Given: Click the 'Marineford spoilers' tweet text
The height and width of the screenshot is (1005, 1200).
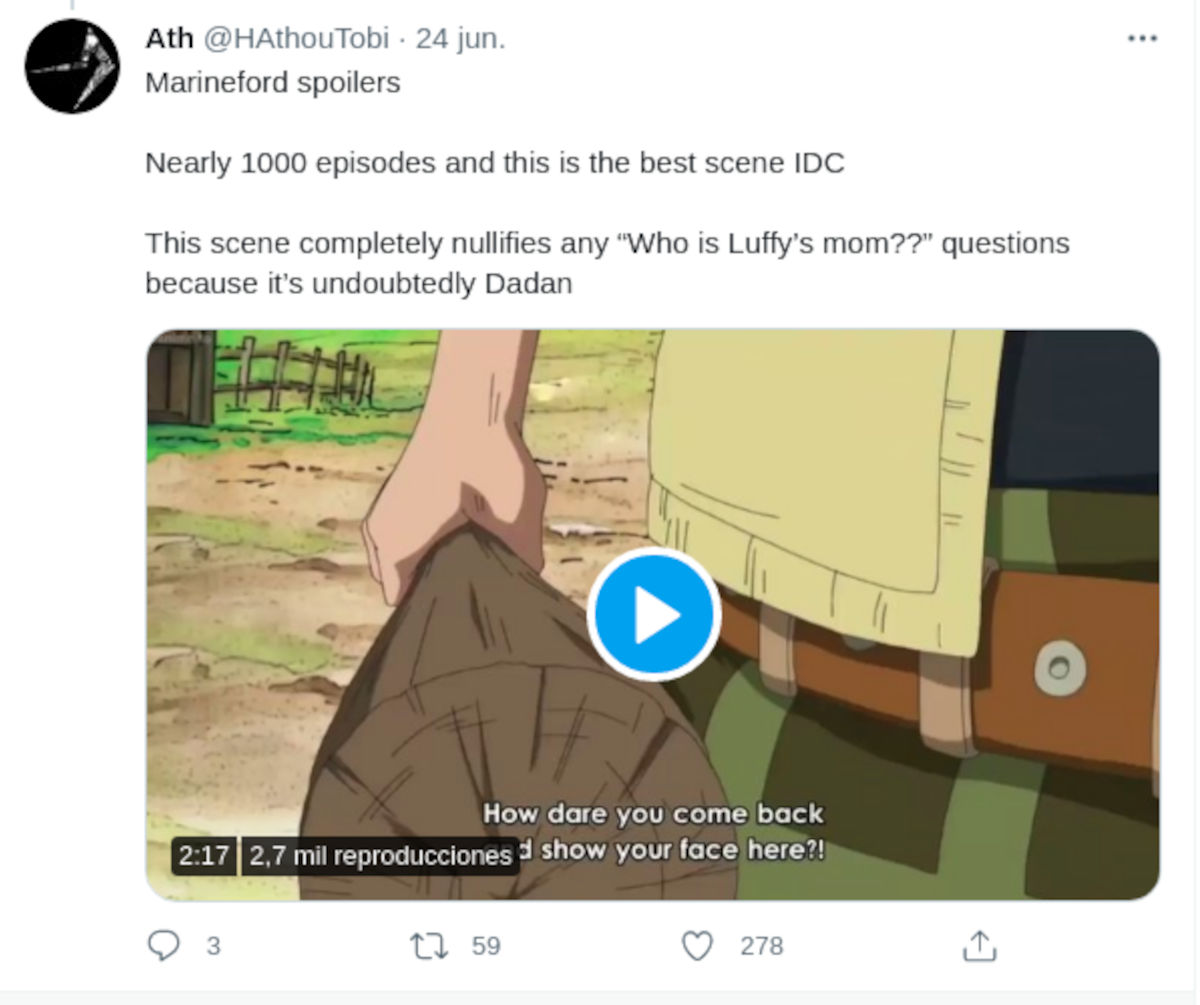Looking at the screenshot, I should pyautogui.click(x=273, y=82).
